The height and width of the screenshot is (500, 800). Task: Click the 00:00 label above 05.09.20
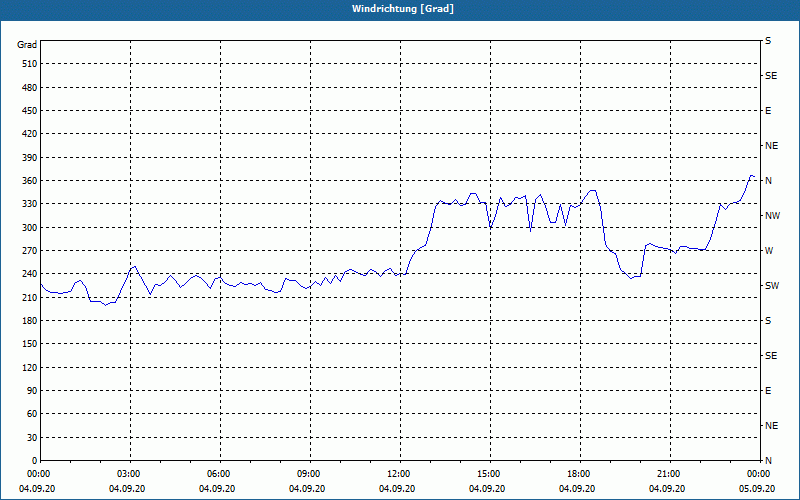coord(759,474)
